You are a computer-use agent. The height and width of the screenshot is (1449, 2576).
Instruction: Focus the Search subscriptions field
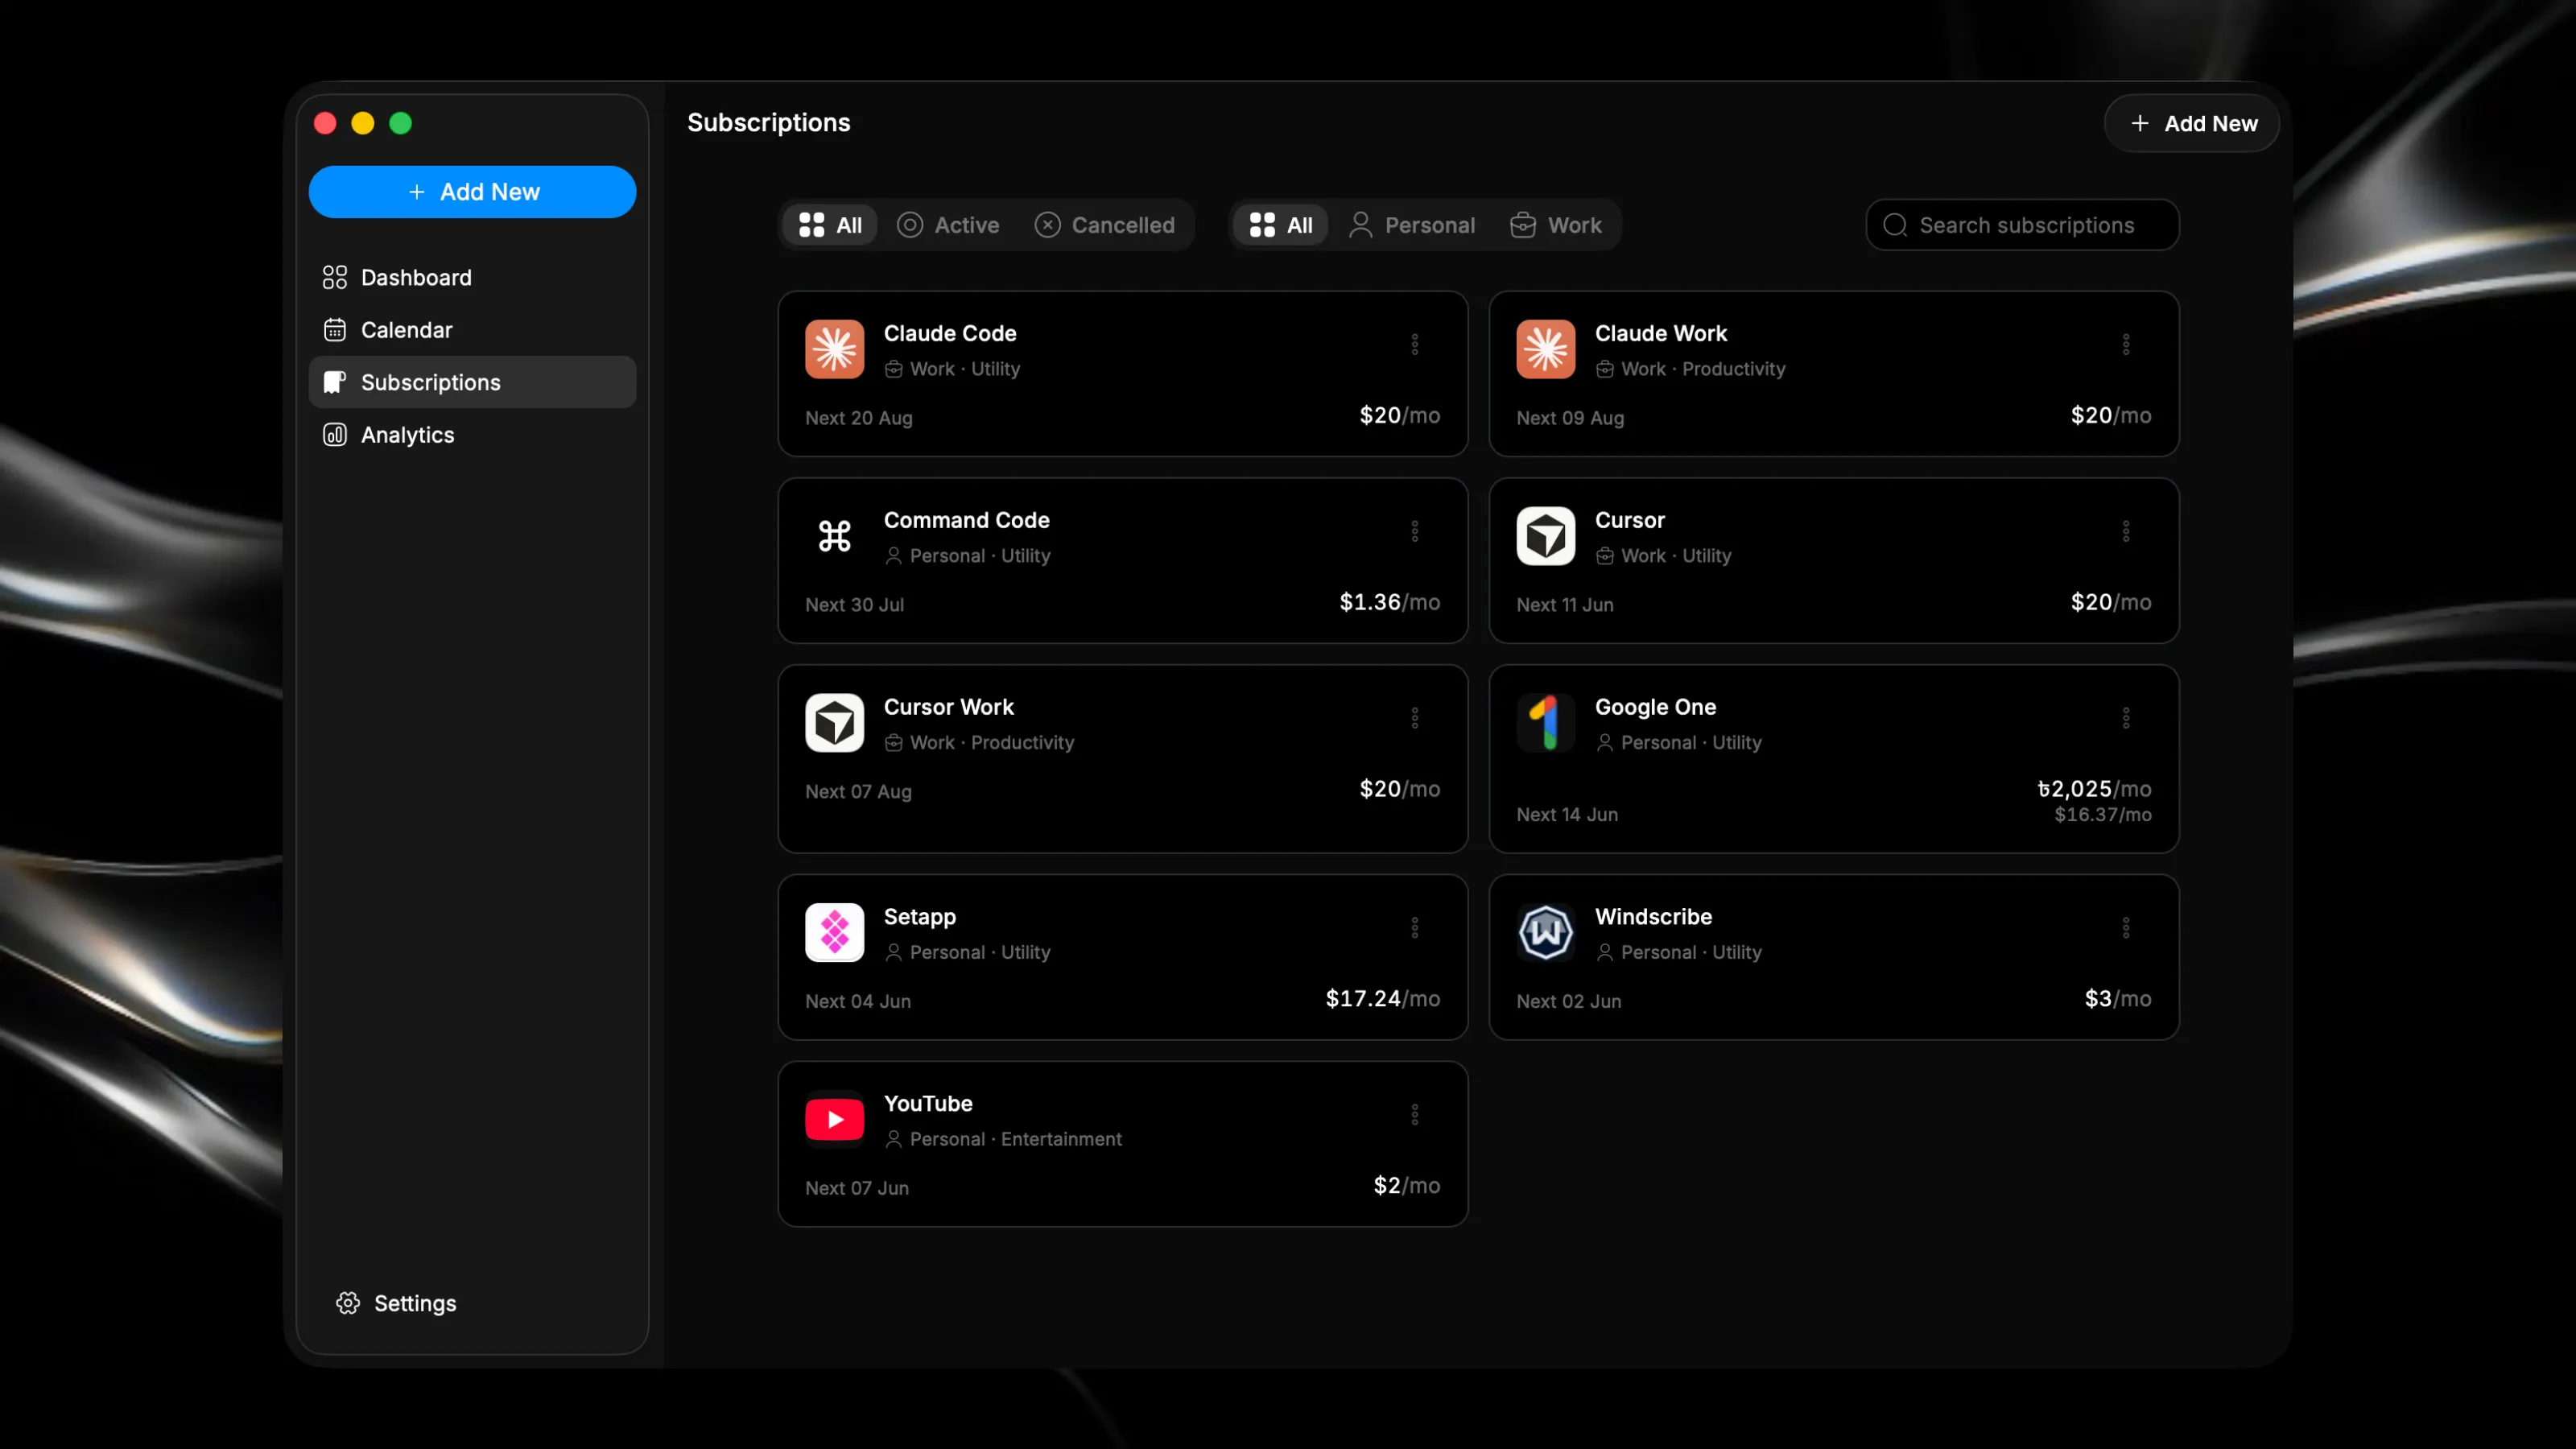[2022, 225]
